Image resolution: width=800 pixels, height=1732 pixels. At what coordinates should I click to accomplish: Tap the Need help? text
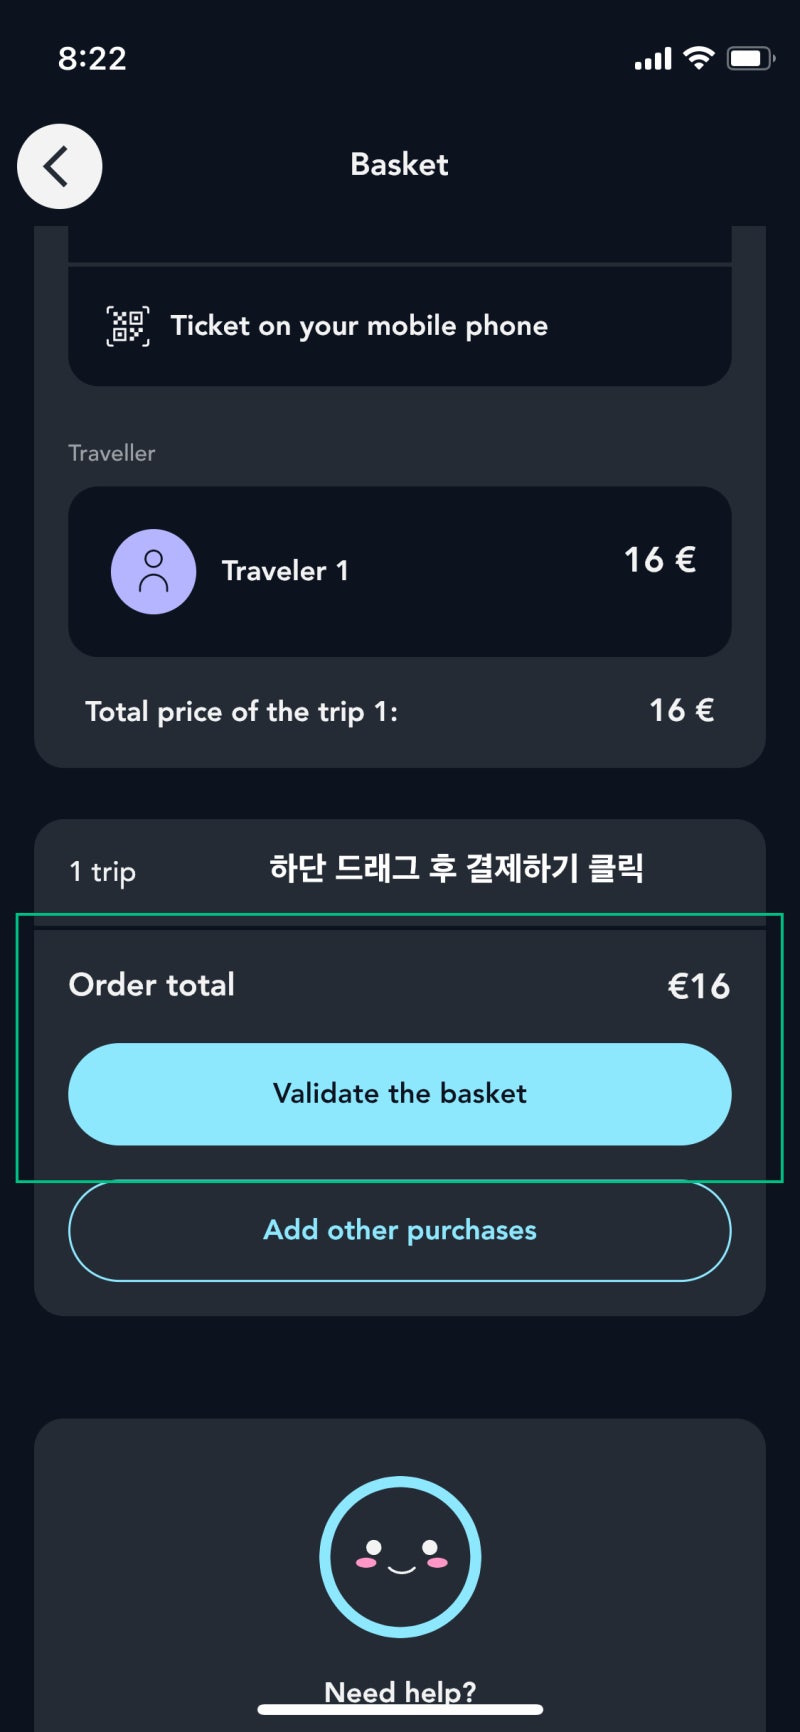(400, 1692)
